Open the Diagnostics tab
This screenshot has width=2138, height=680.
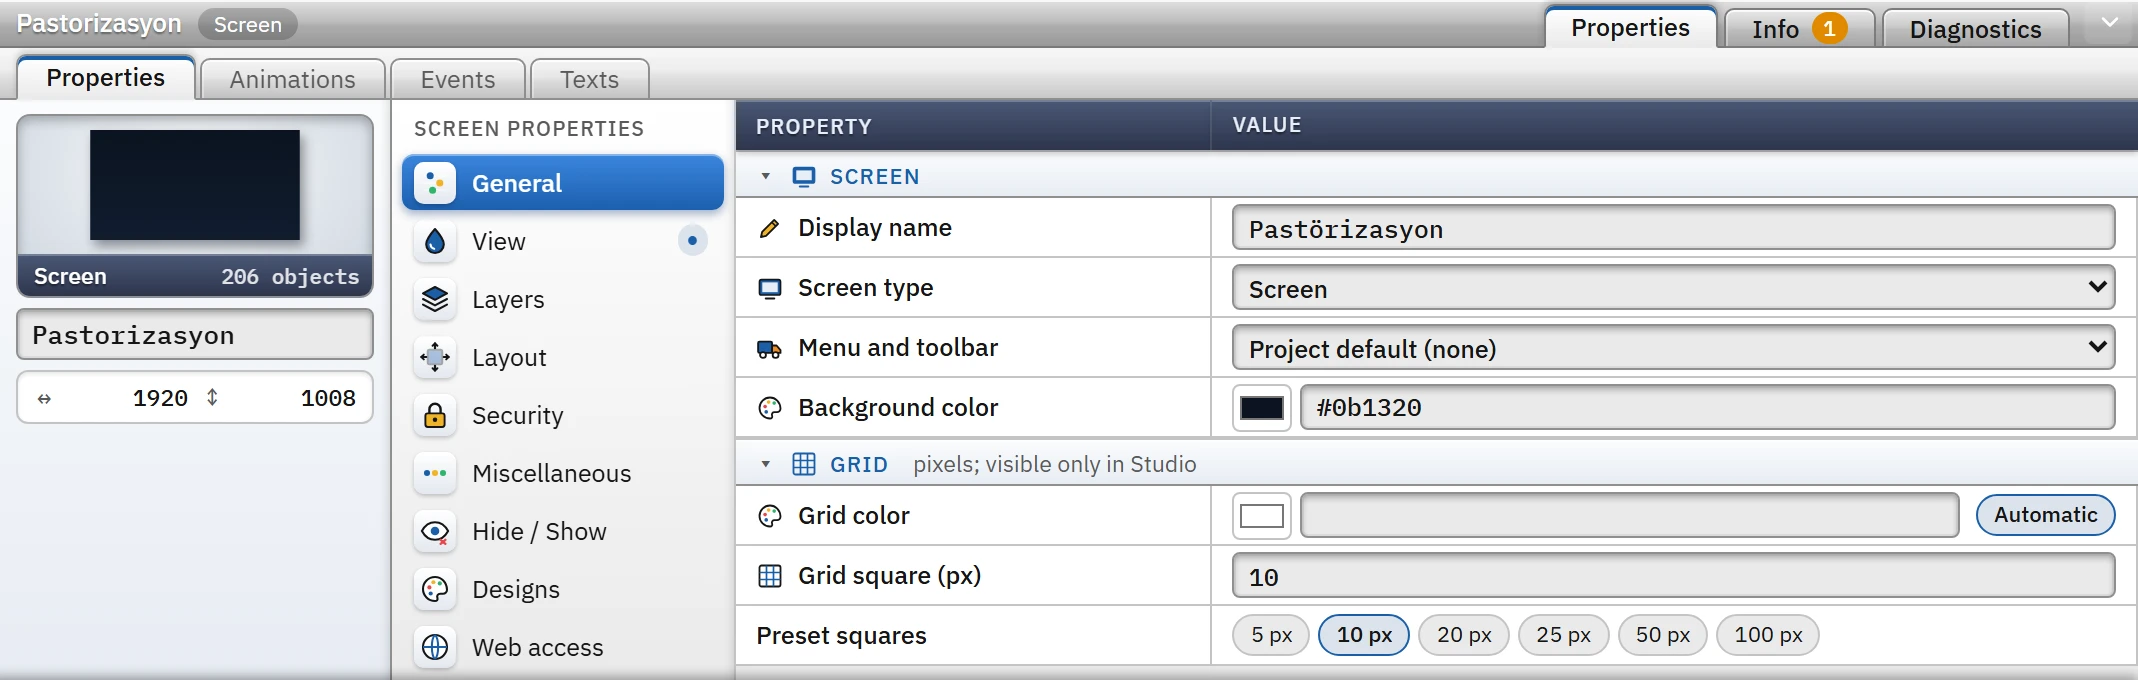tap(1975, 28)
